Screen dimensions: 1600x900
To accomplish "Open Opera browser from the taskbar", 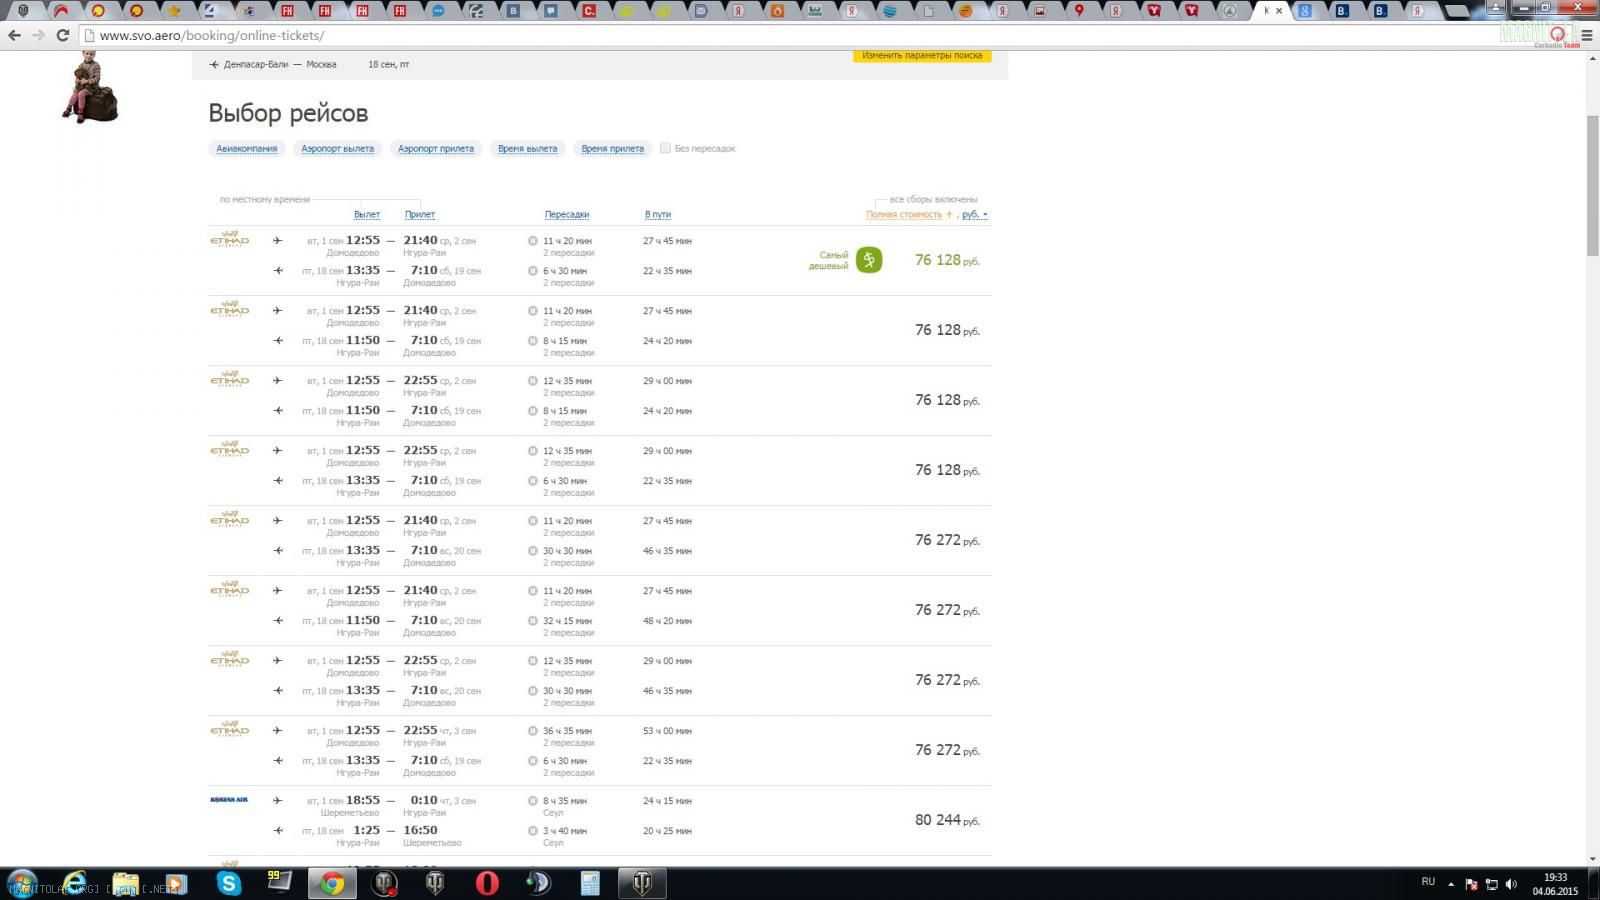I will tap(487, 883).
